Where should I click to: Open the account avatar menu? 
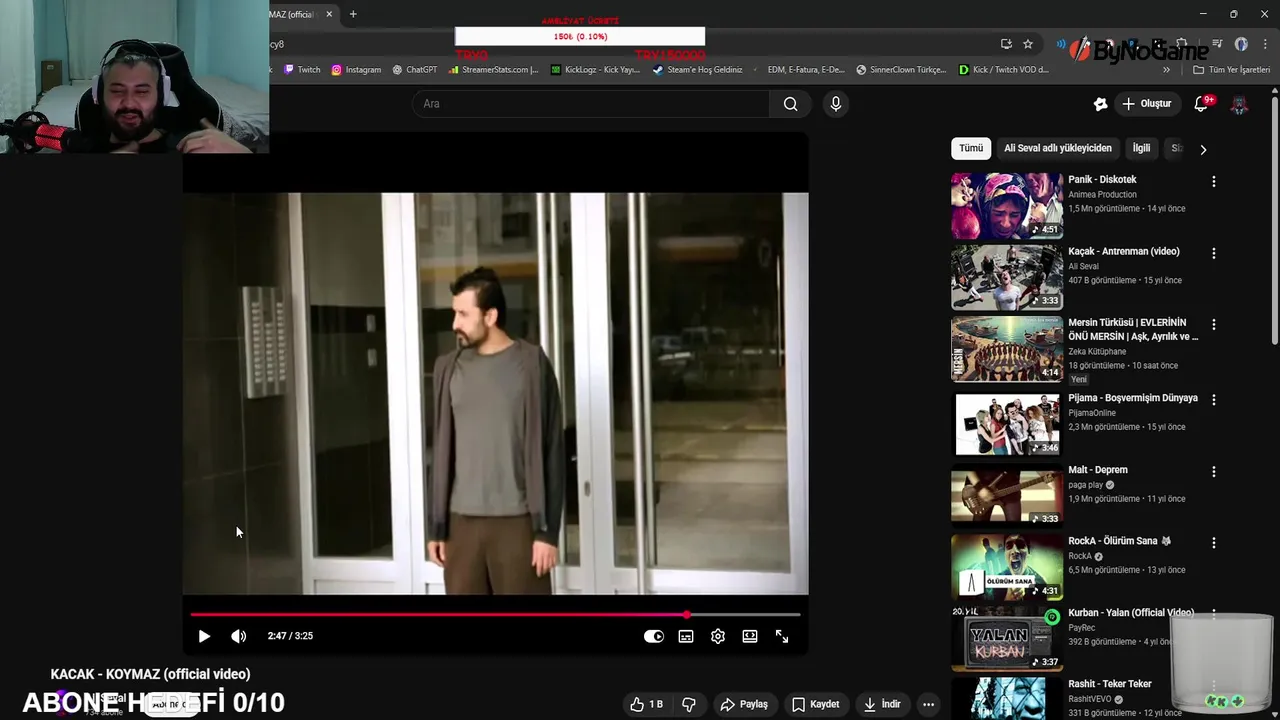coord(1239,104)
